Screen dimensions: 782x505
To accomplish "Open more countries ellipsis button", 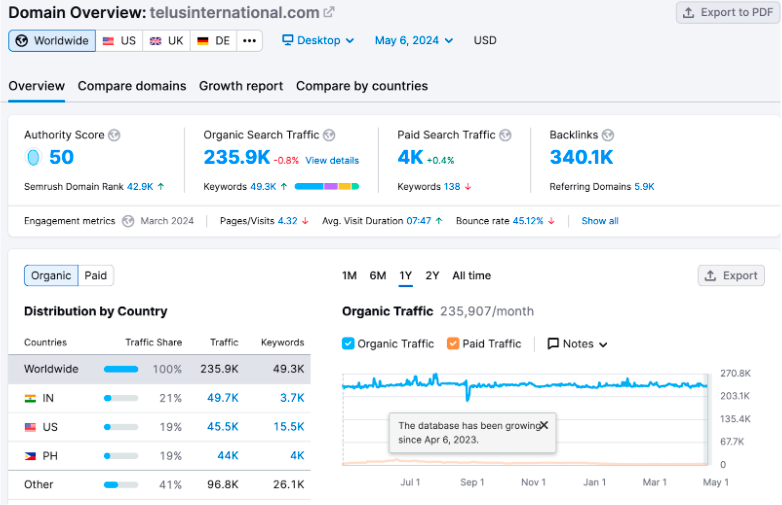I will click(249, 40).
